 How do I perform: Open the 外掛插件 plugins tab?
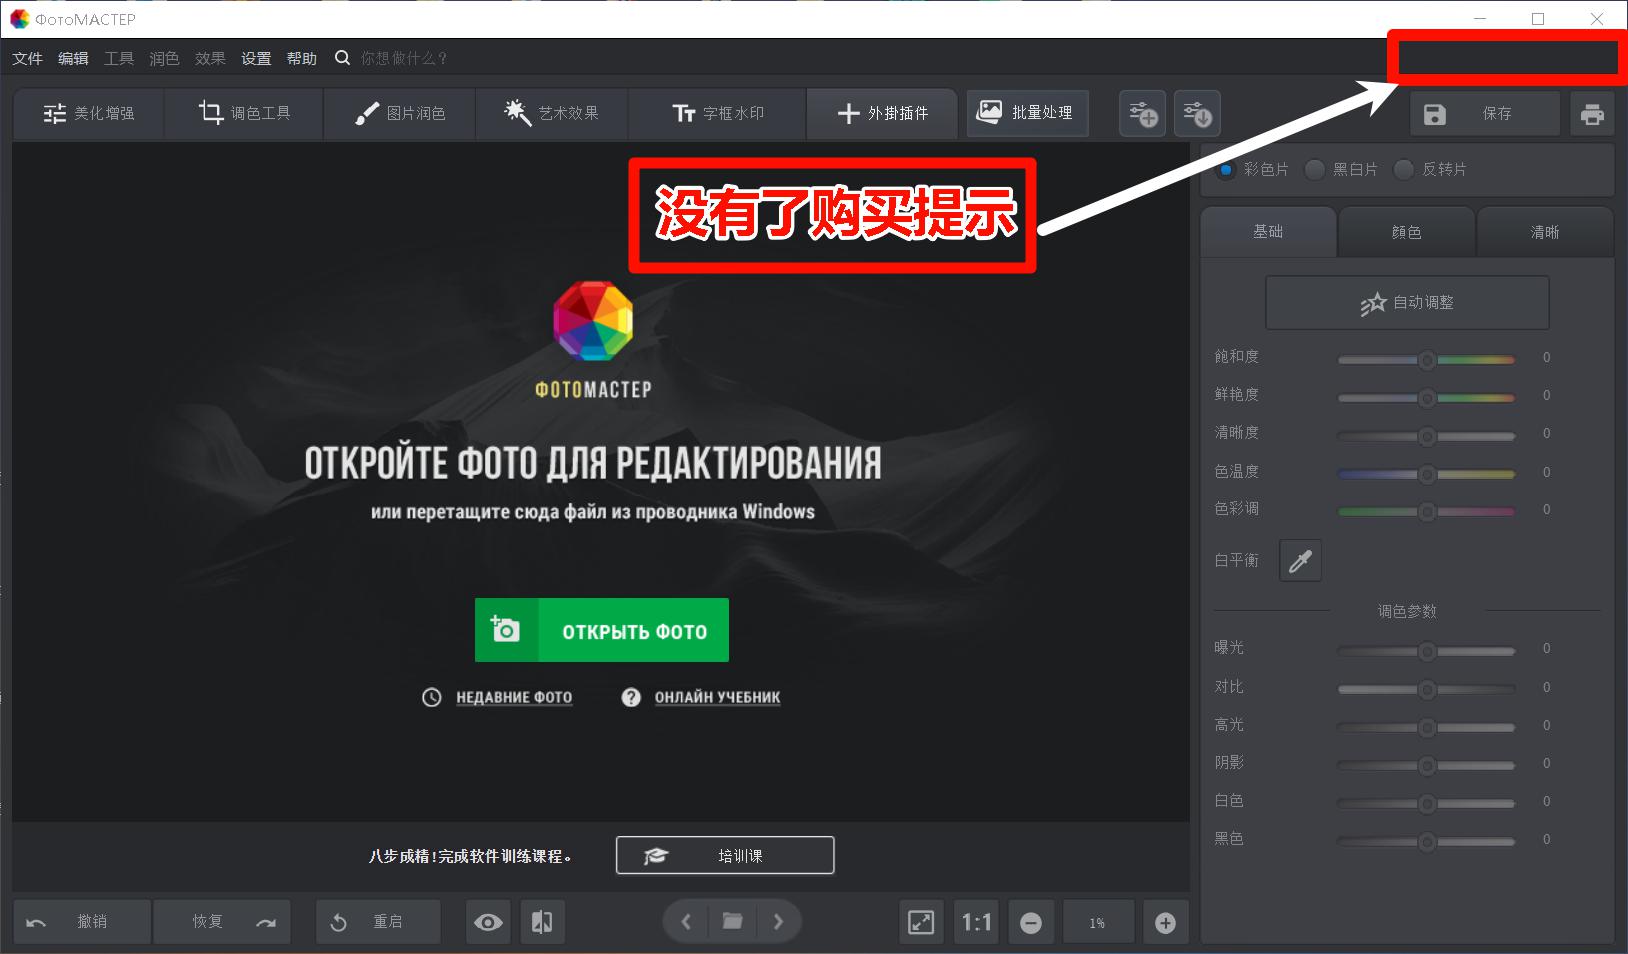tap(882, 113)
